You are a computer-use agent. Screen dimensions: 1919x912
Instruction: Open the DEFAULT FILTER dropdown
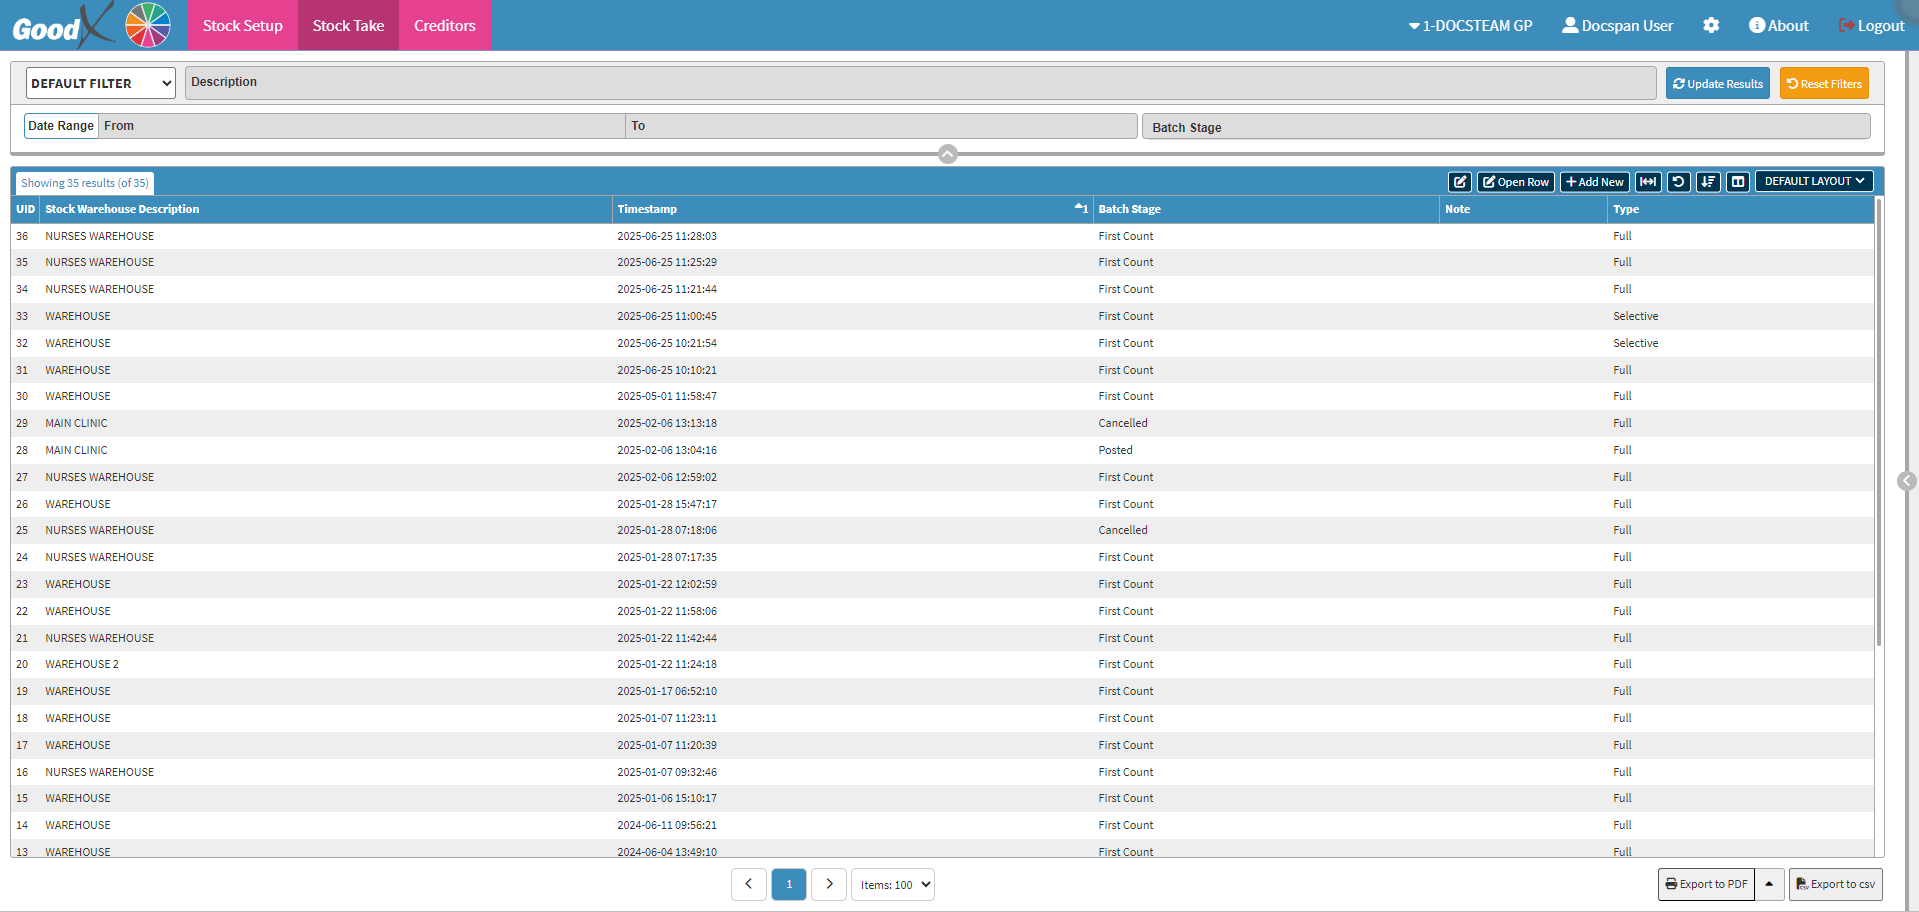(100, 83)
